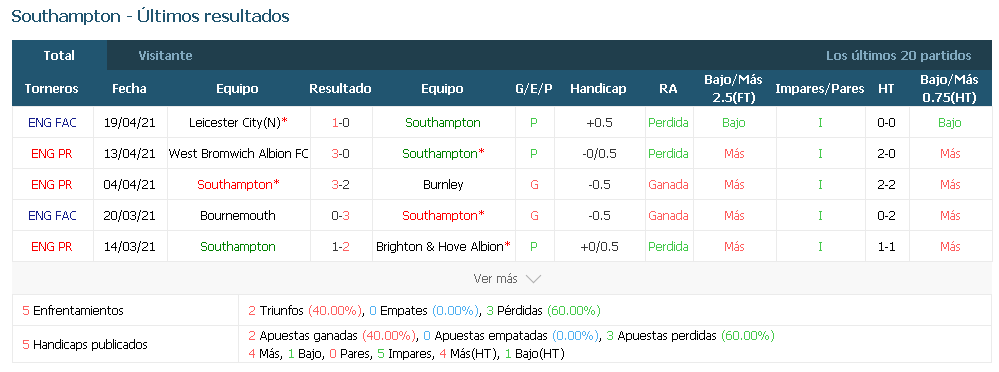Open ENG PR tournament on 13/04/21
This screenshot has width=999, height=372.
(x=52, y=154)
